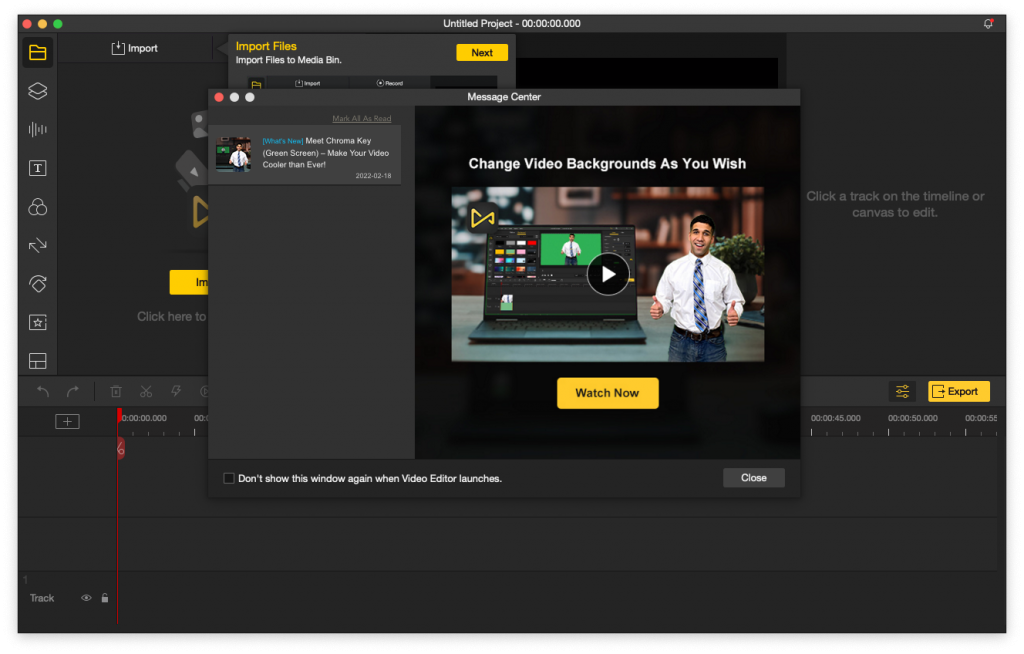Image resolution: width=1024 pixels, height=654 pixels.
Task: Enable Don't show this window again checkbox
Action: [229, 478]
